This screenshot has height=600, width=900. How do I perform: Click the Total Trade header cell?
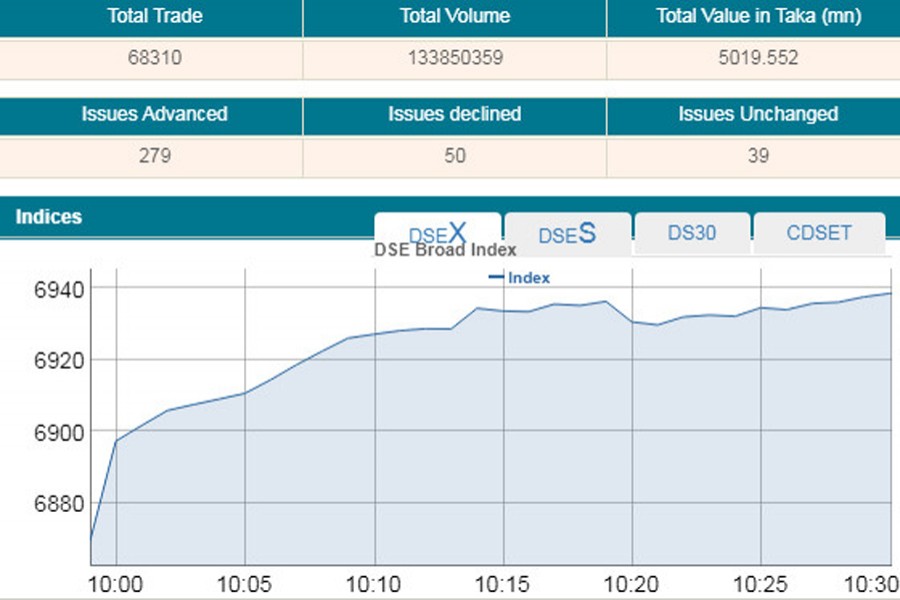[x=154, y=16]
